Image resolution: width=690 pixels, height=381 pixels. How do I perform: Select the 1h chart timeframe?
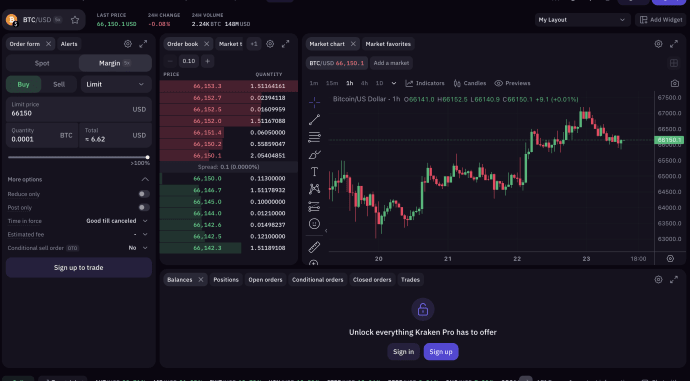349,83
